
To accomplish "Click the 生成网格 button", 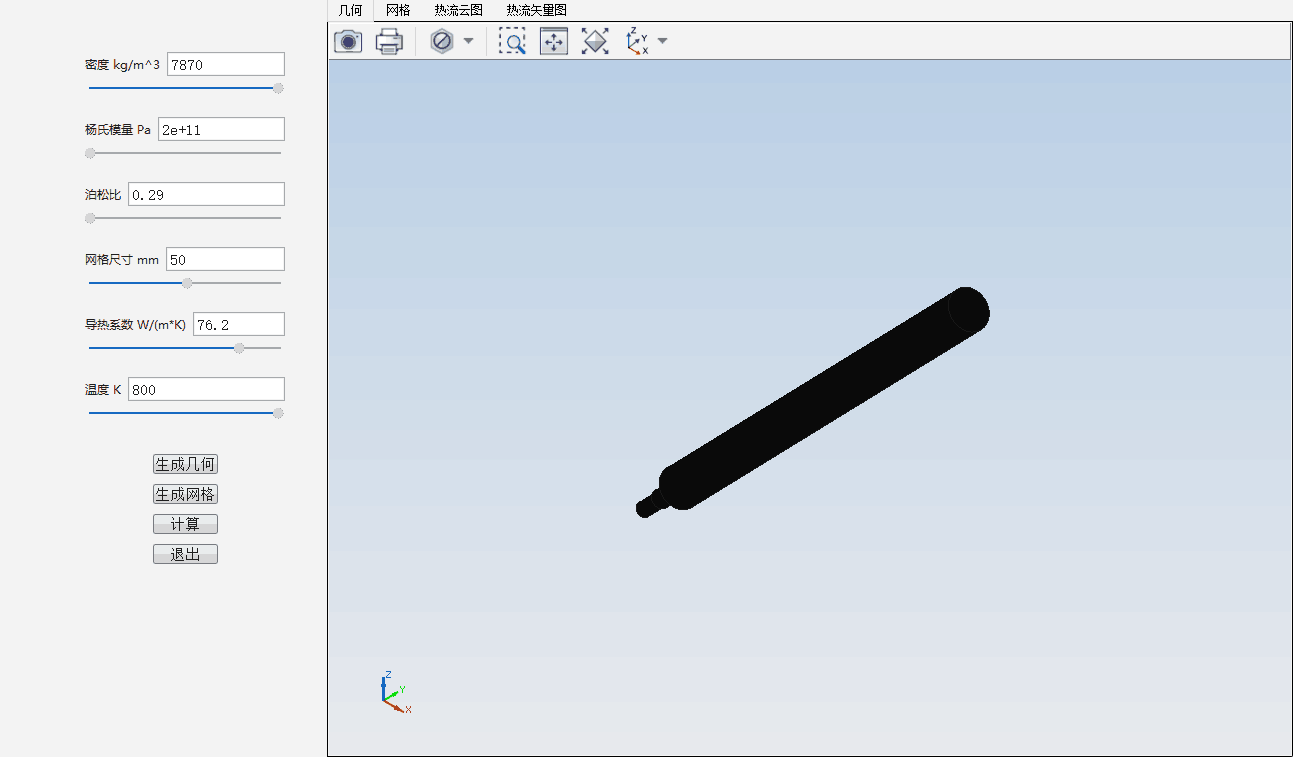I will pyautogui.click(x=185, y=494).
